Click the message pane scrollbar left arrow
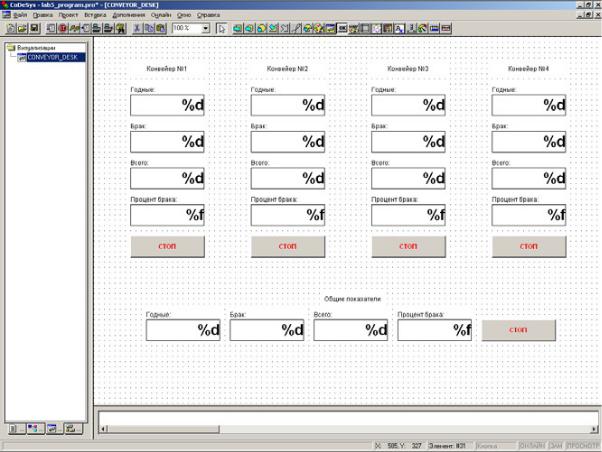602x452 pixels. click(103, 429)
